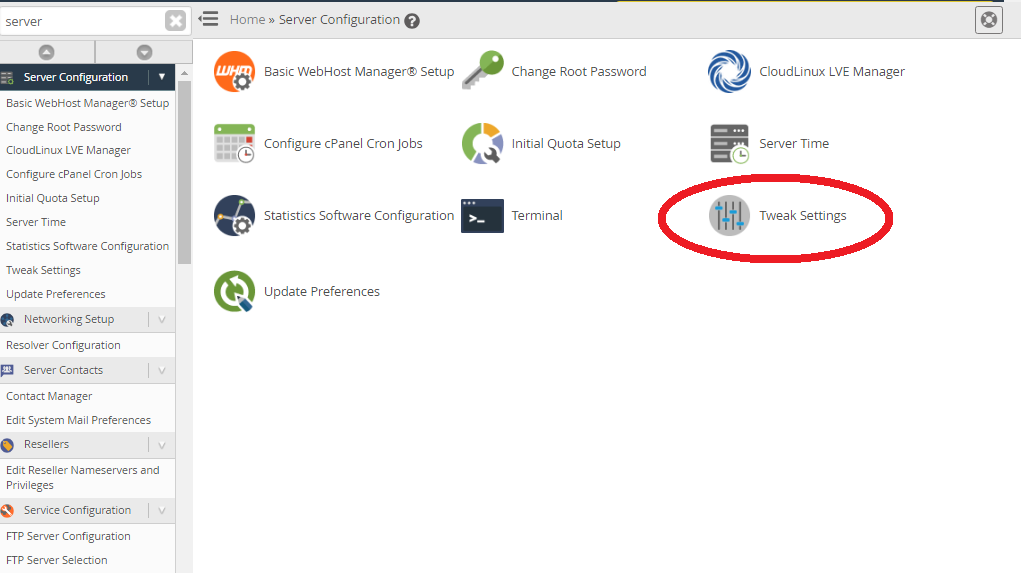
Task: Click the Server Contacts section icon
Action: click(8, 370)
